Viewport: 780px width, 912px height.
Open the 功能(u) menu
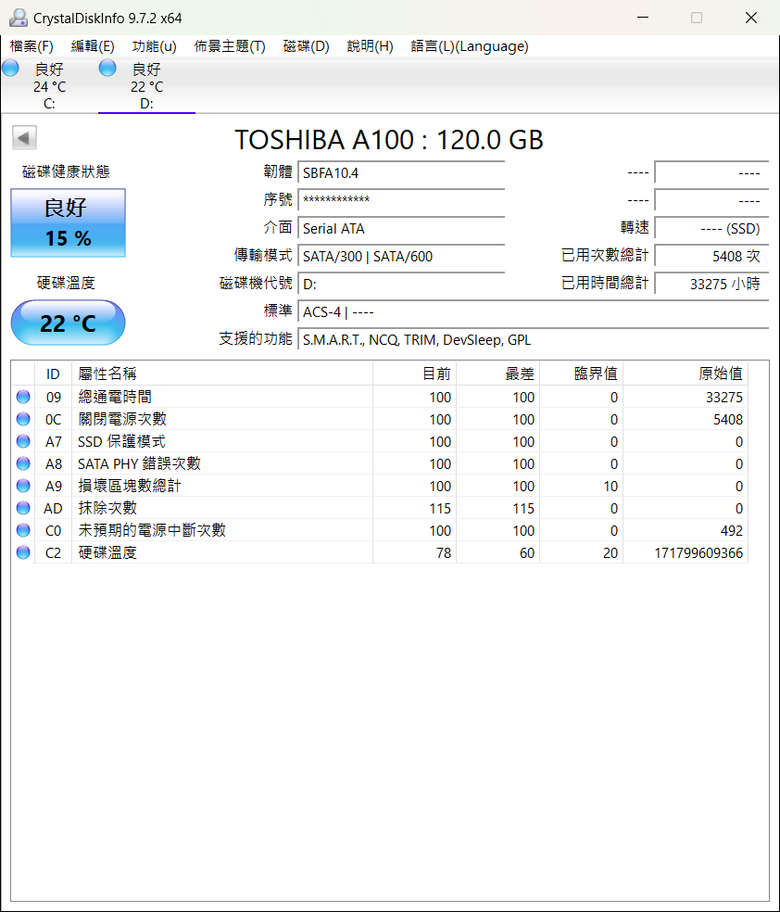154,46
